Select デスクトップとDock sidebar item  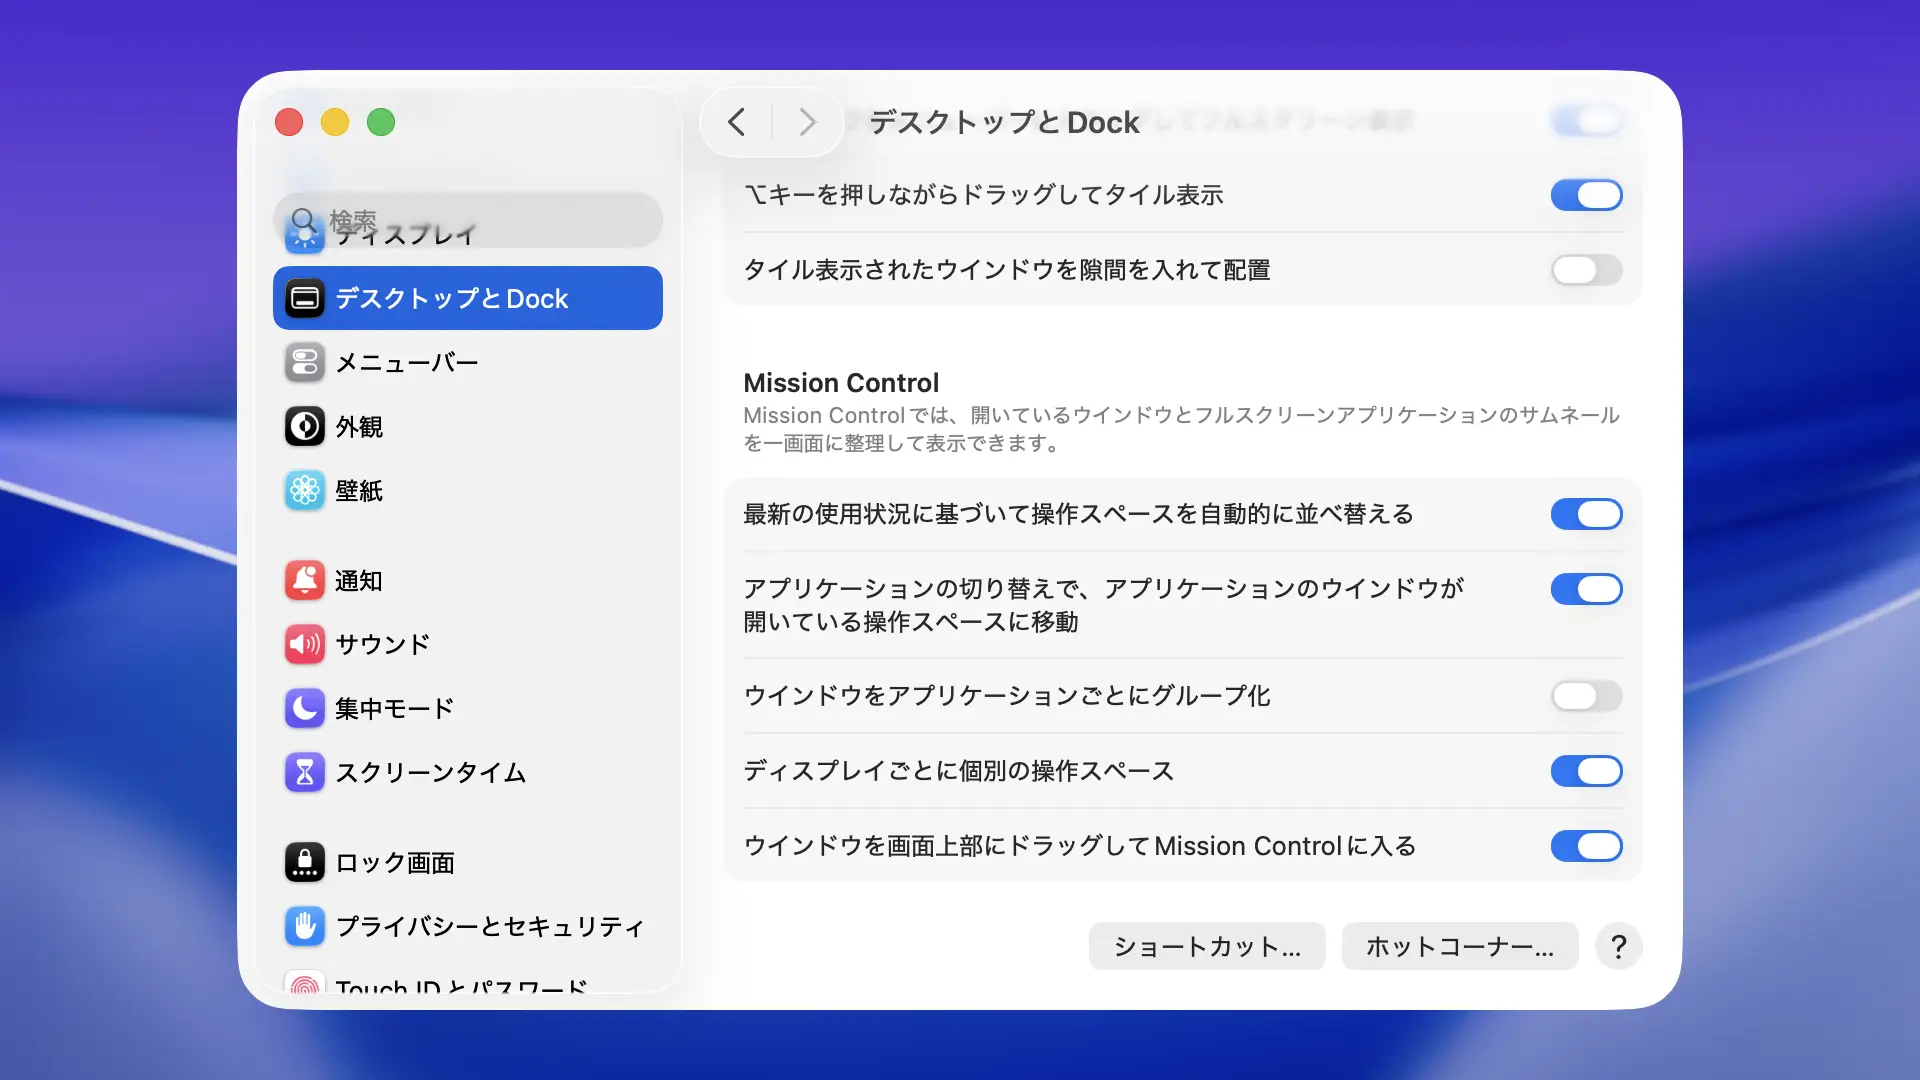coord(467,298)
